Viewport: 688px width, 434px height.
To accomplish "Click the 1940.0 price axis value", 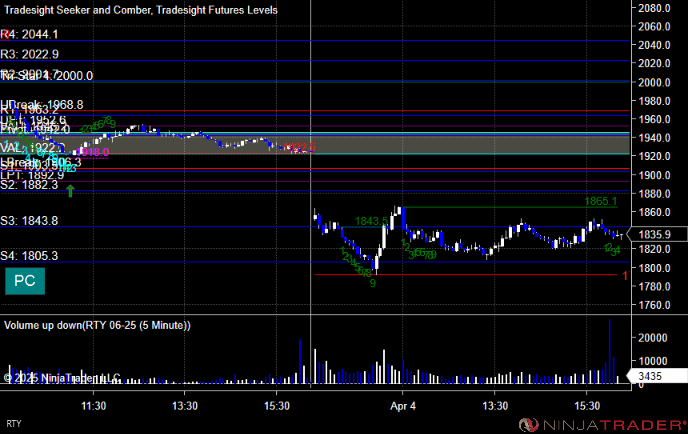I will coord(654,138).
